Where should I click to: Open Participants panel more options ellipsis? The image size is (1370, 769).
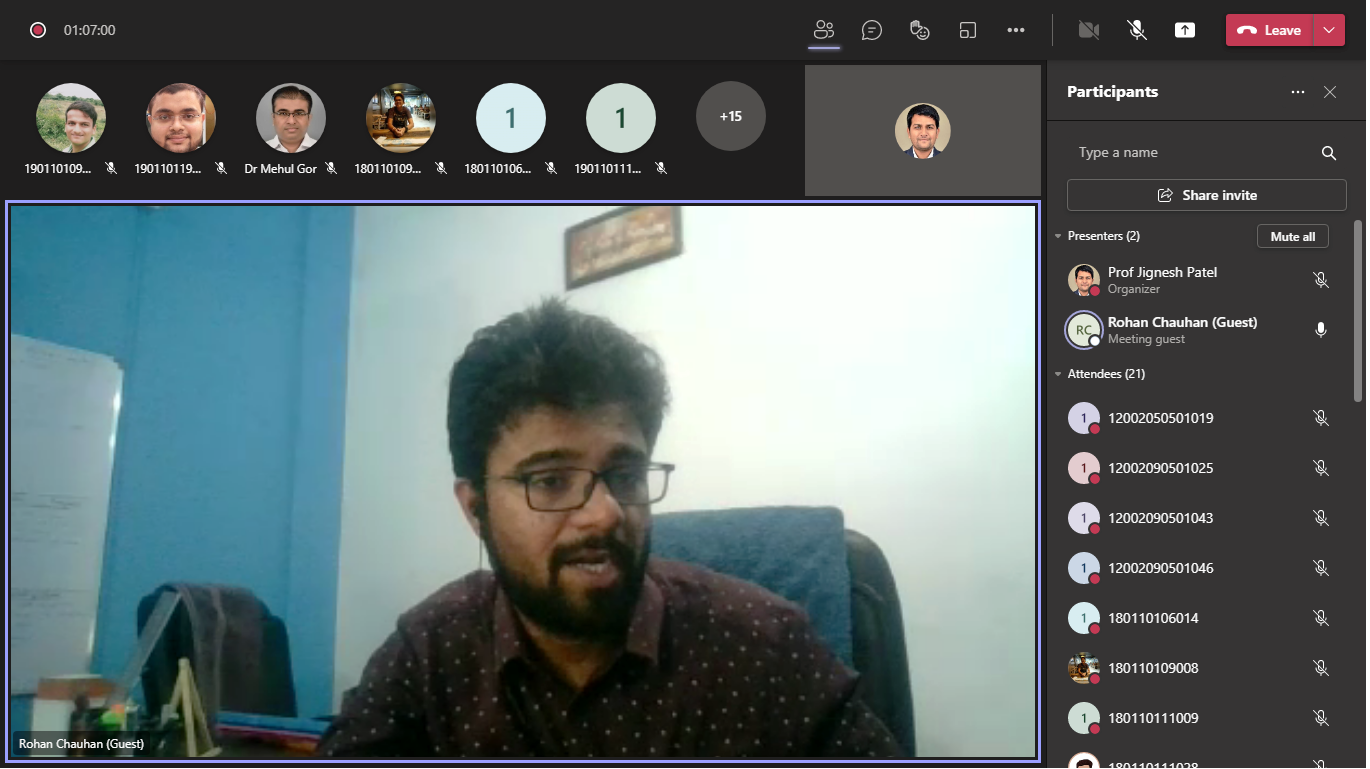coord(1298,92)
